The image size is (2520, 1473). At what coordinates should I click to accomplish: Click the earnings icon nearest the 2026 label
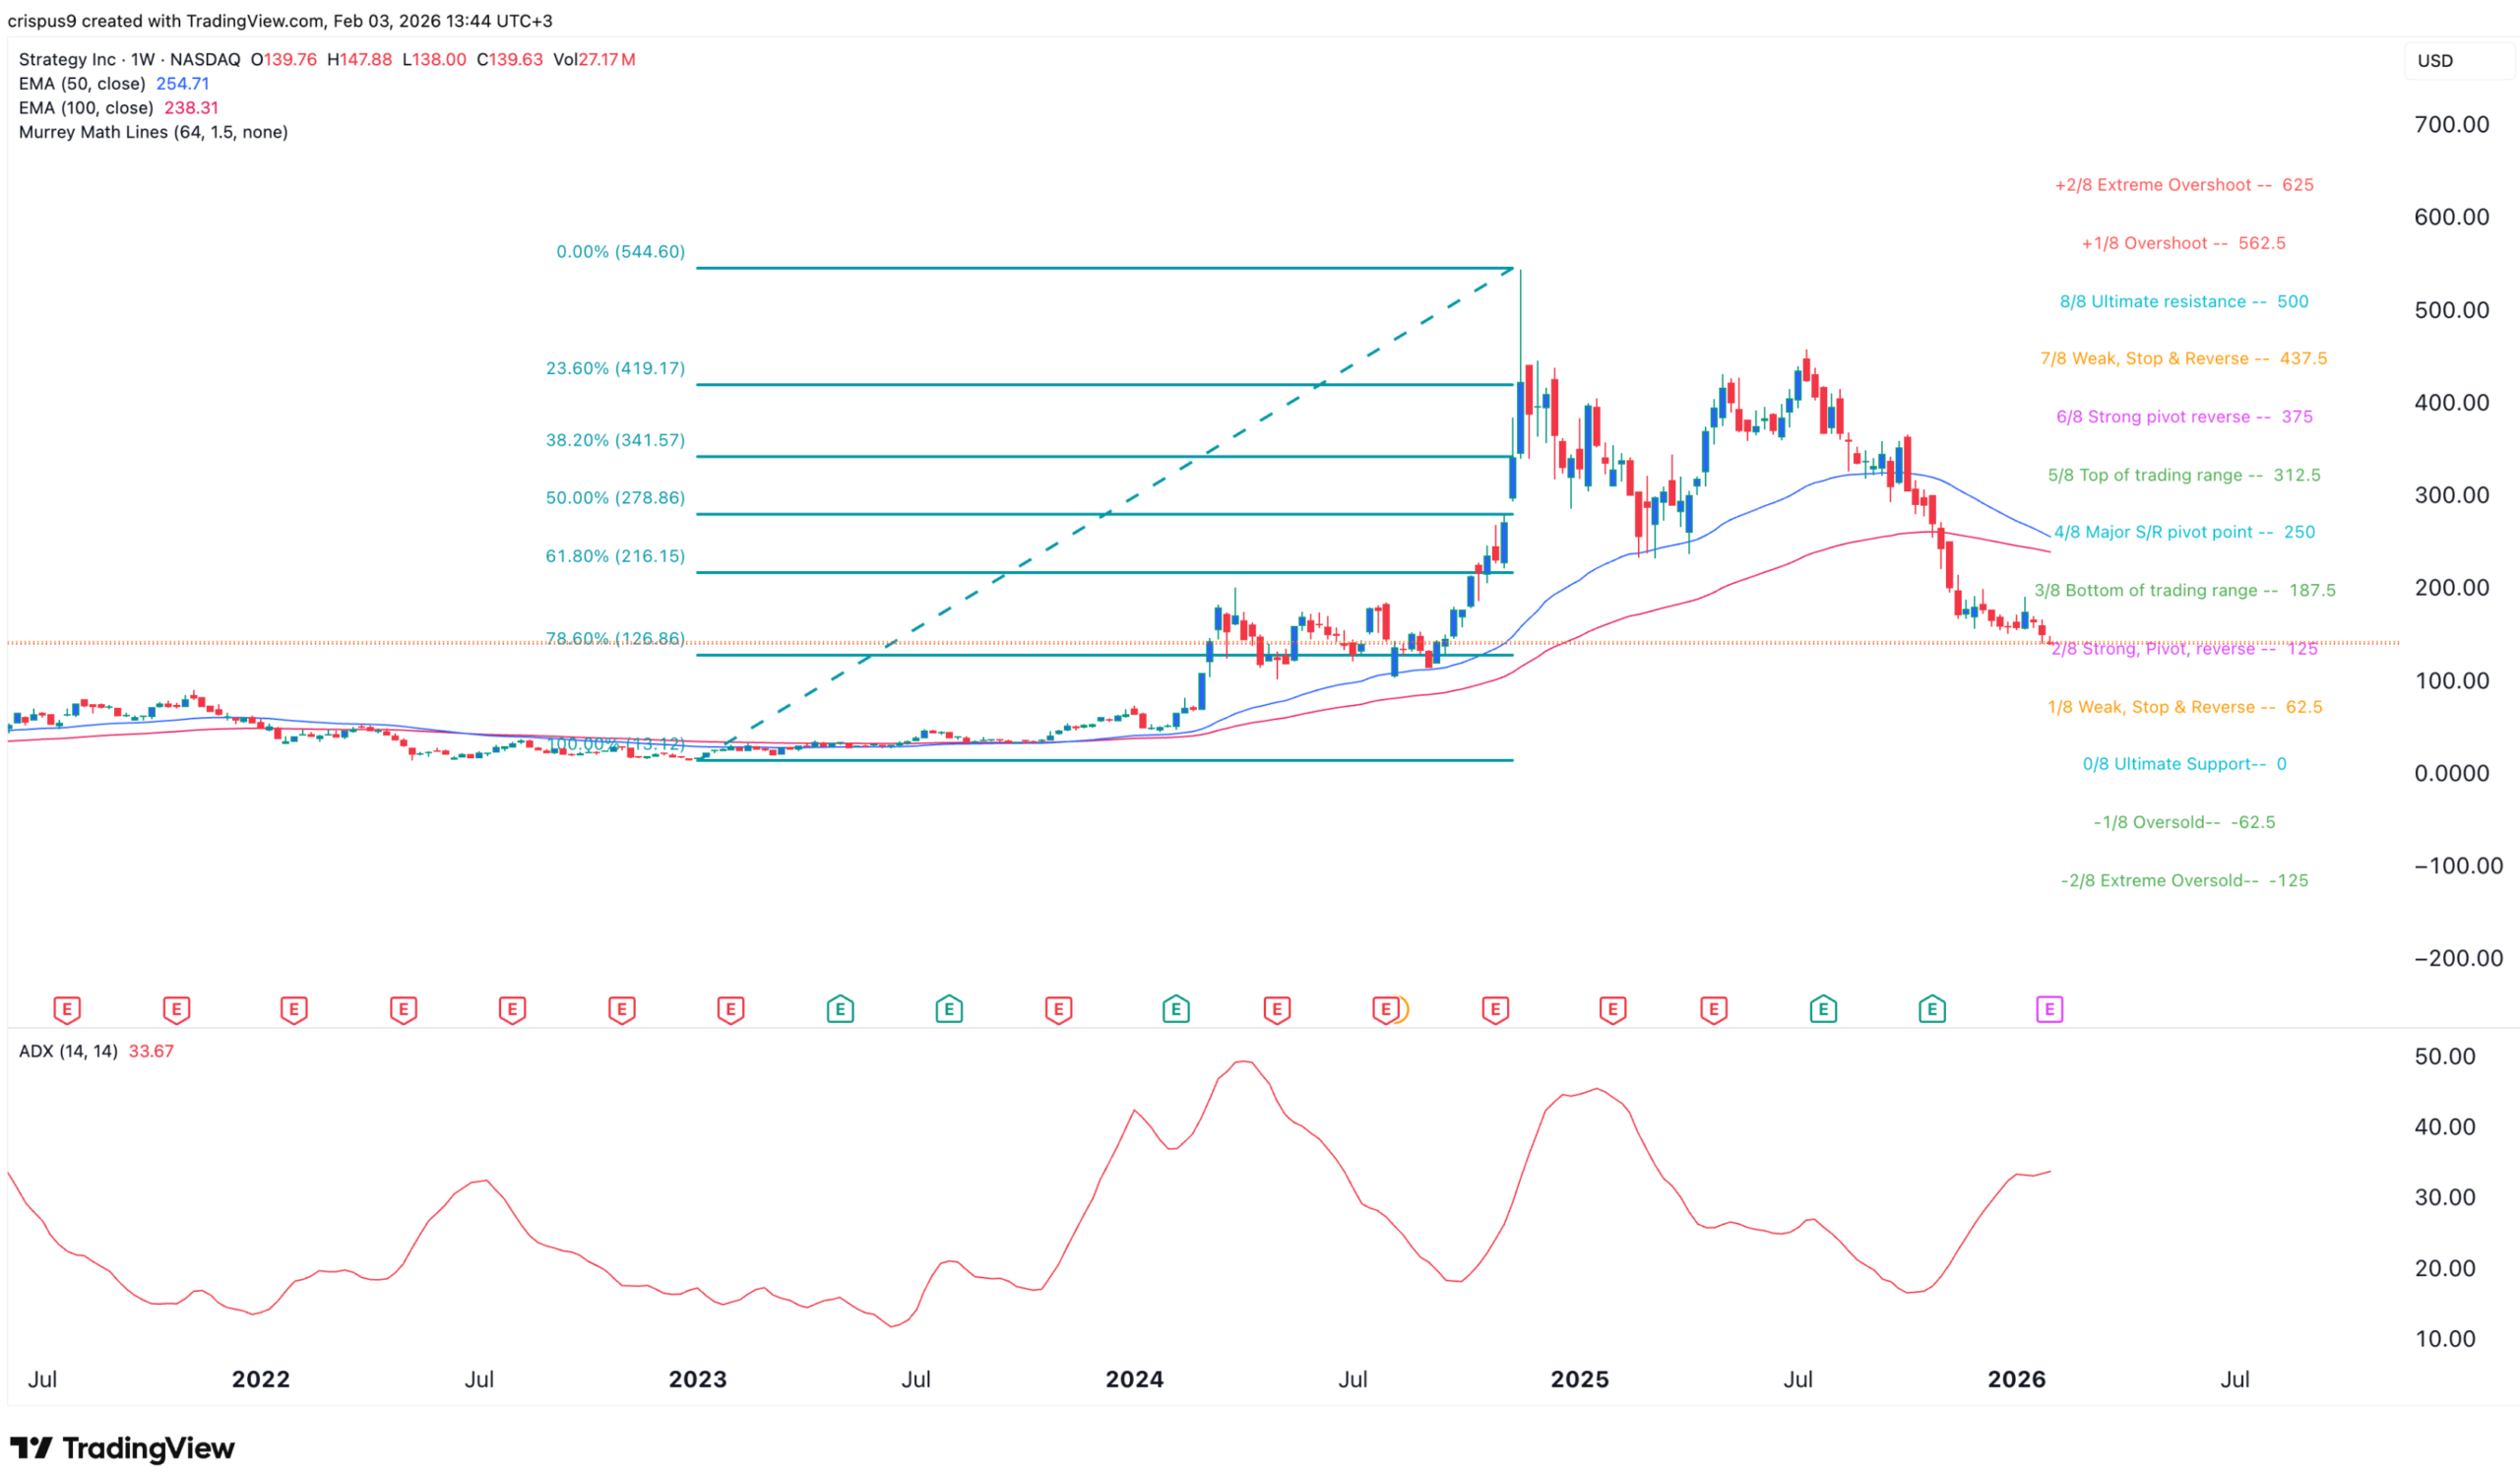(x=2050, y=1010)
